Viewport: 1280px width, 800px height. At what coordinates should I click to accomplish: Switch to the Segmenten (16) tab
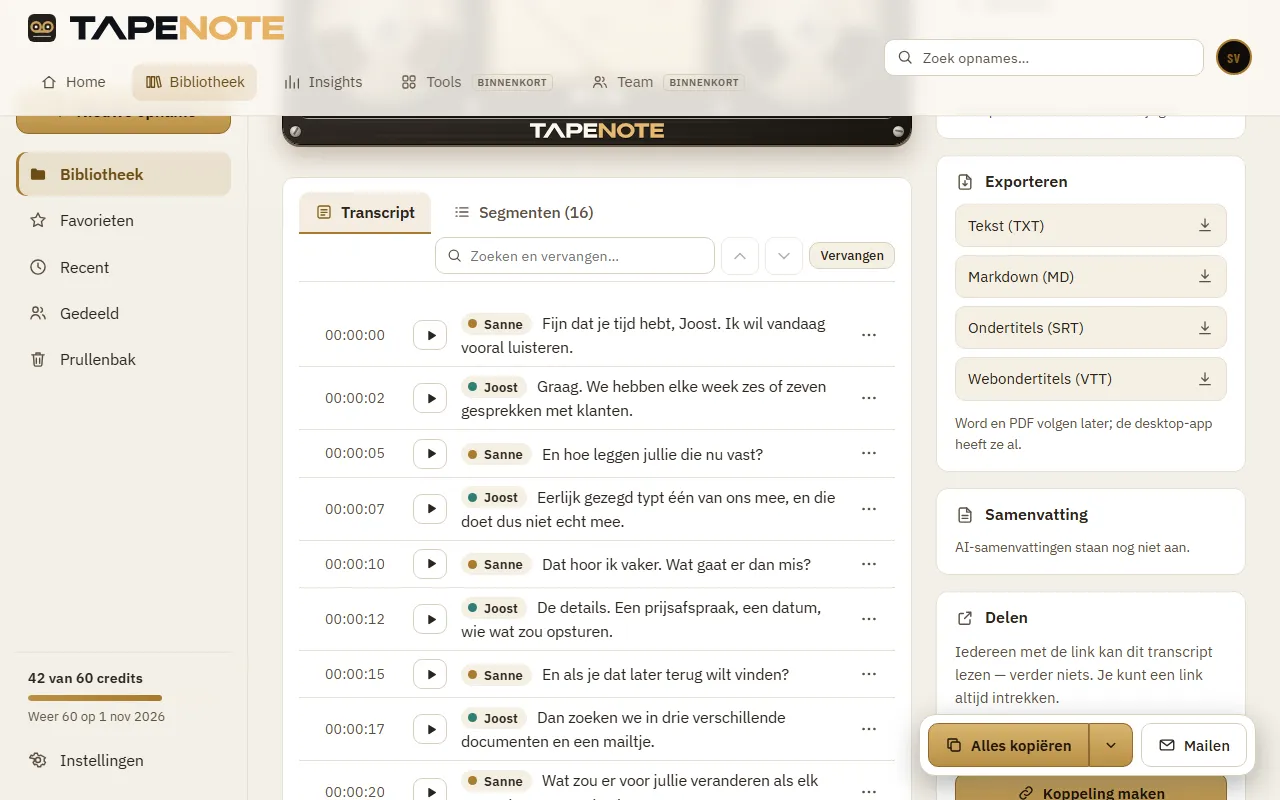[x=523, y=212]
